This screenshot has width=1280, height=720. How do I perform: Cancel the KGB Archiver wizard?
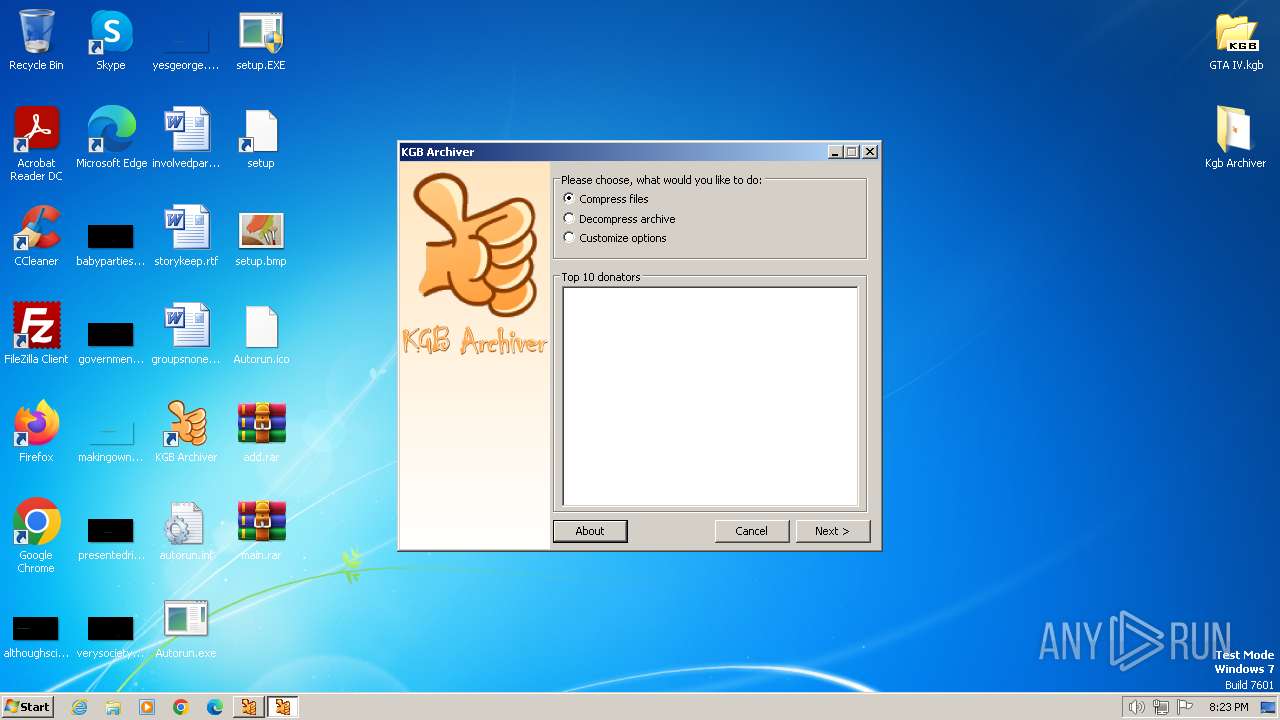(752, 531)
